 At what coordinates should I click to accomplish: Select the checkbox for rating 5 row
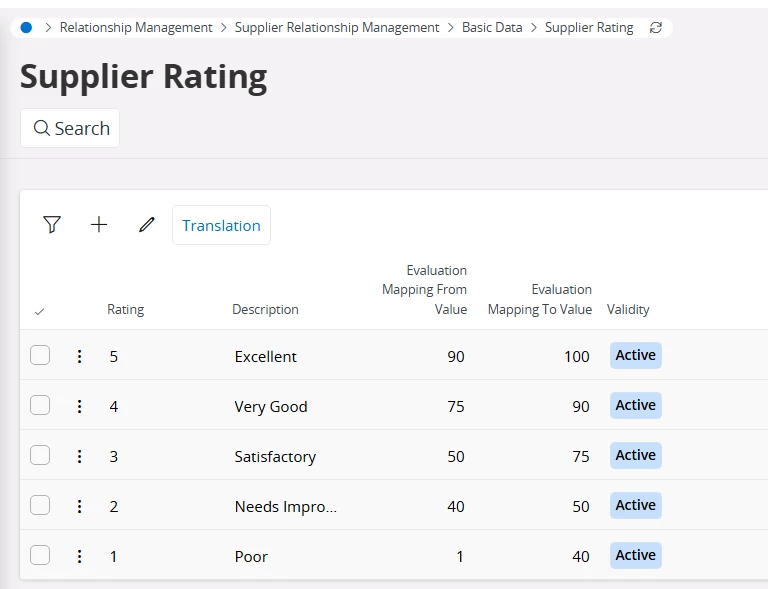(40, 355)
